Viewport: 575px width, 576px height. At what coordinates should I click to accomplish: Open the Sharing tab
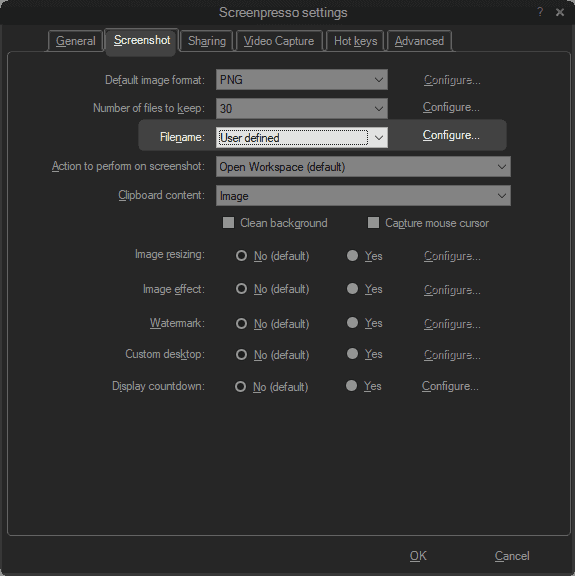pyautogui.click(x=207, y=41)
